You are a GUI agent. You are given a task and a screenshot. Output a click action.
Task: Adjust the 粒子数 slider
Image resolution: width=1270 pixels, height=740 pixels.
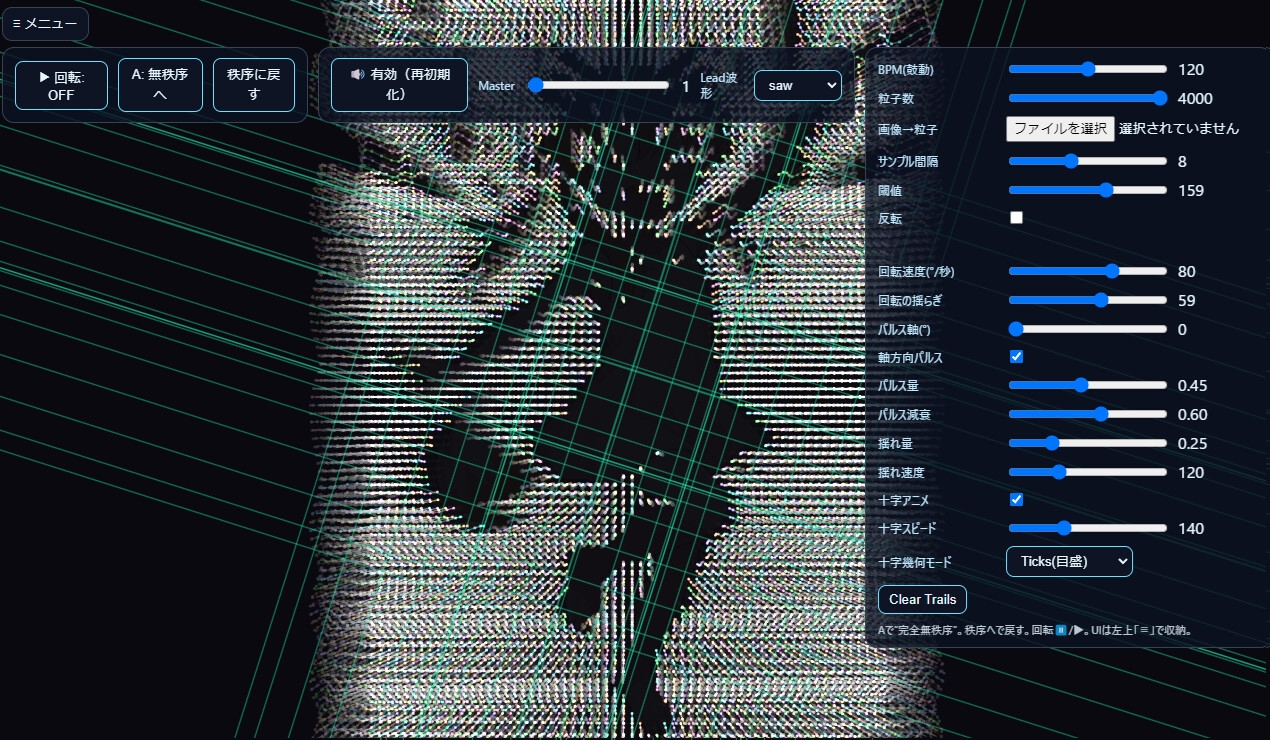click(x=1087, y=98)
